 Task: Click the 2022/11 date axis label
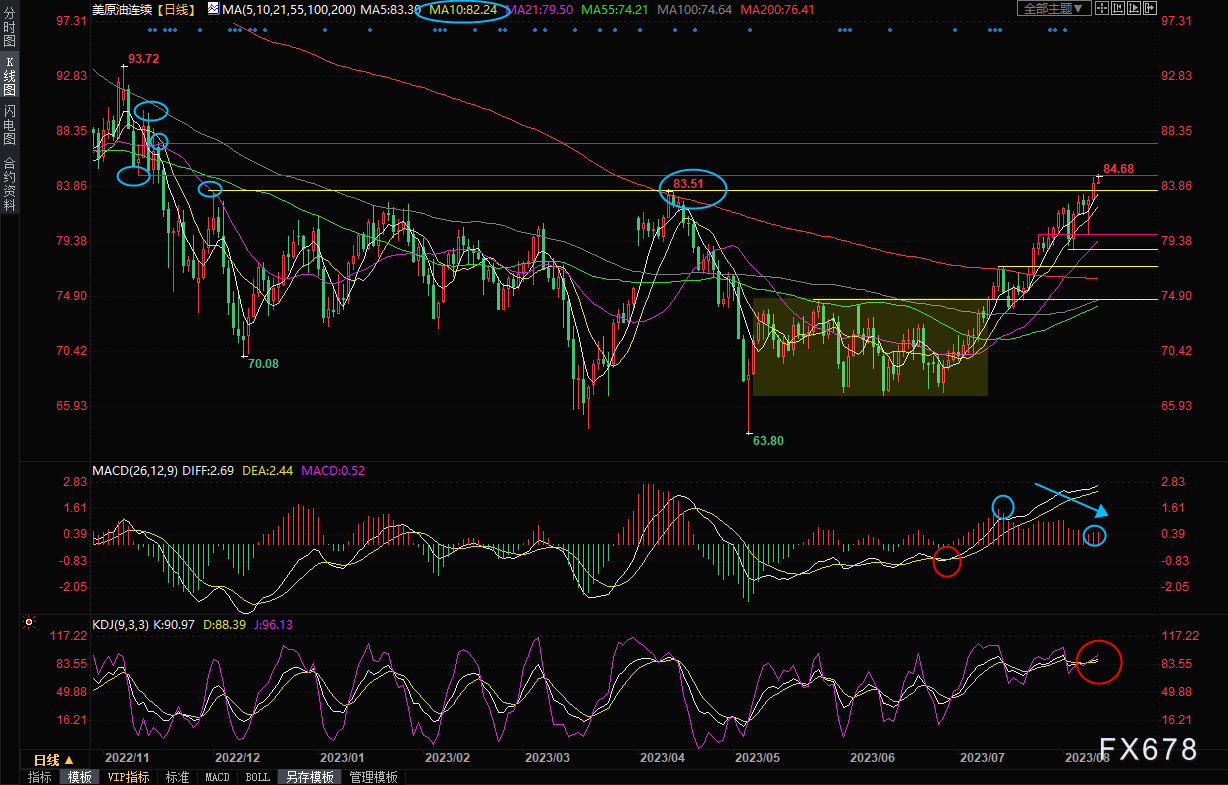tap(127, 759)
